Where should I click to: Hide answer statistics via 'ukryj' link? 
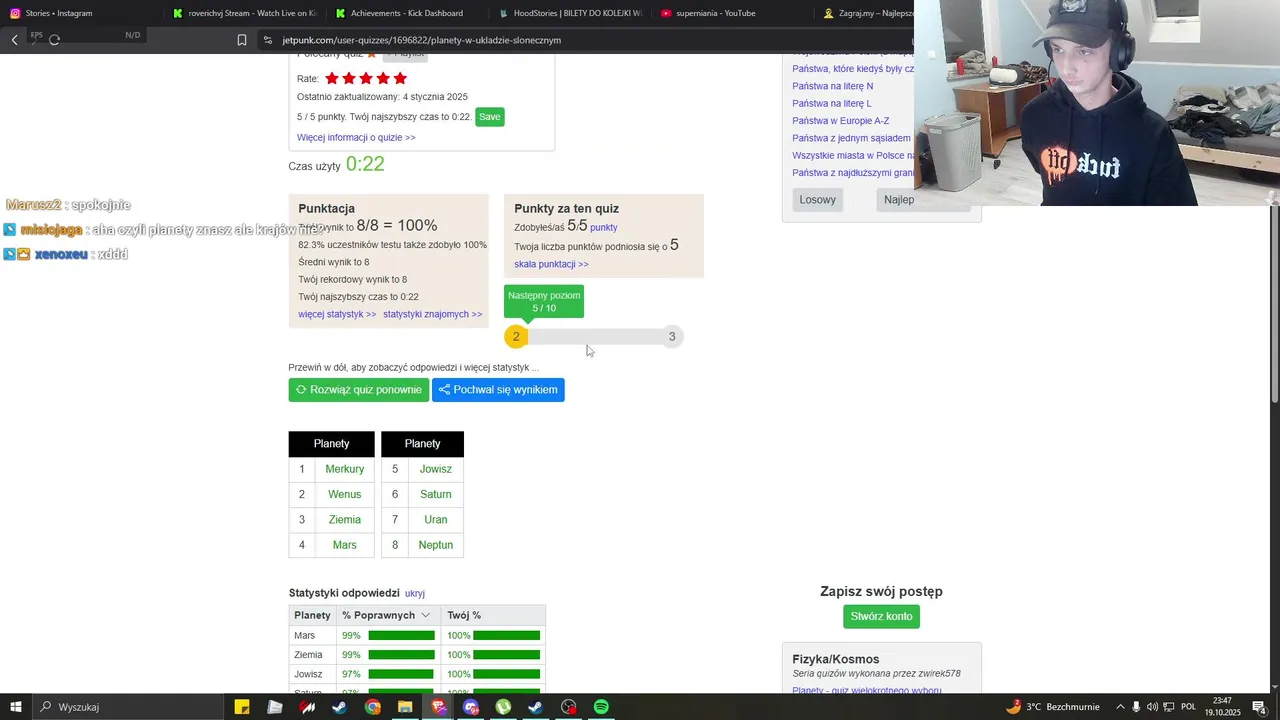(415, 593)
